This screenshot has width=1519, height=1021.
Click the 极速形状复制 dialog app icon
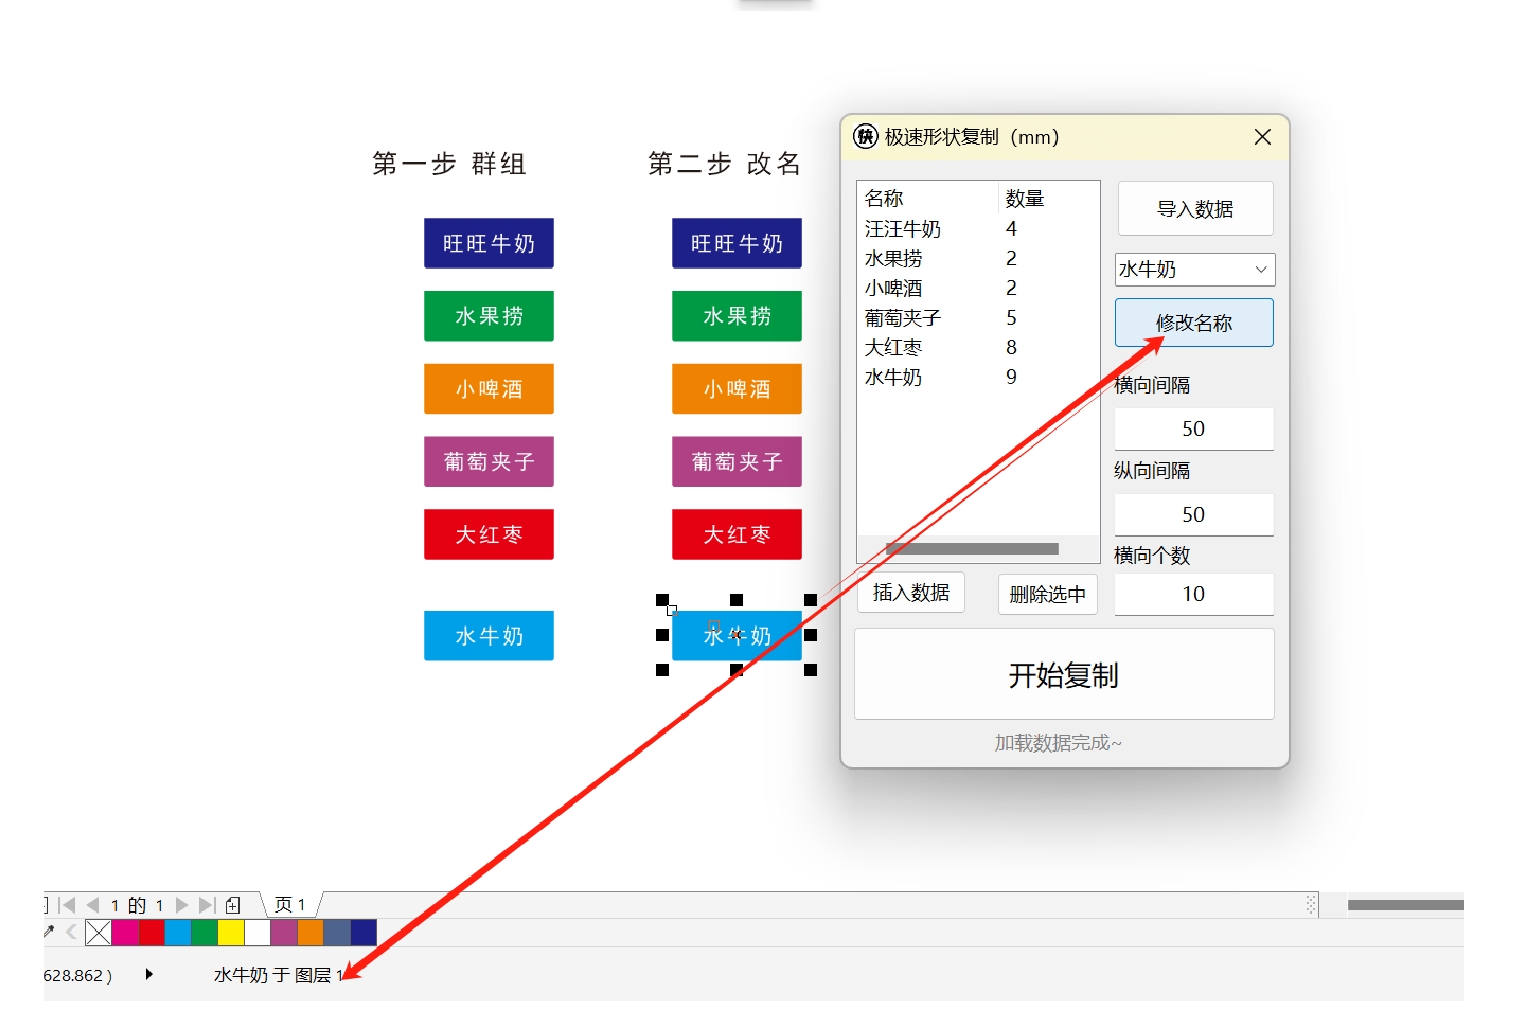coord(865,137)
